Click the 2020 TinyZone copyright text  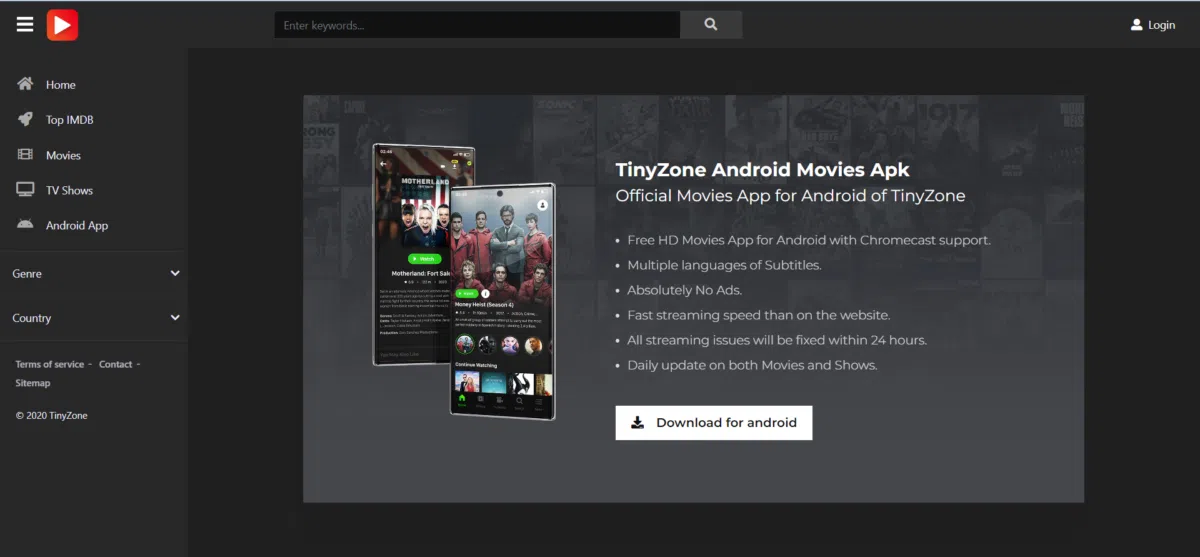[x=51, y=415]
